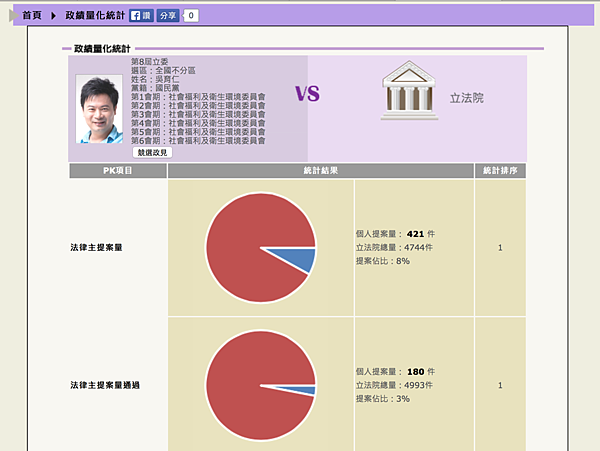The width and height of the screenshot is (600, 451).
Task: Click the 個人提案量 180 件 value
Action: click(395, 371)
